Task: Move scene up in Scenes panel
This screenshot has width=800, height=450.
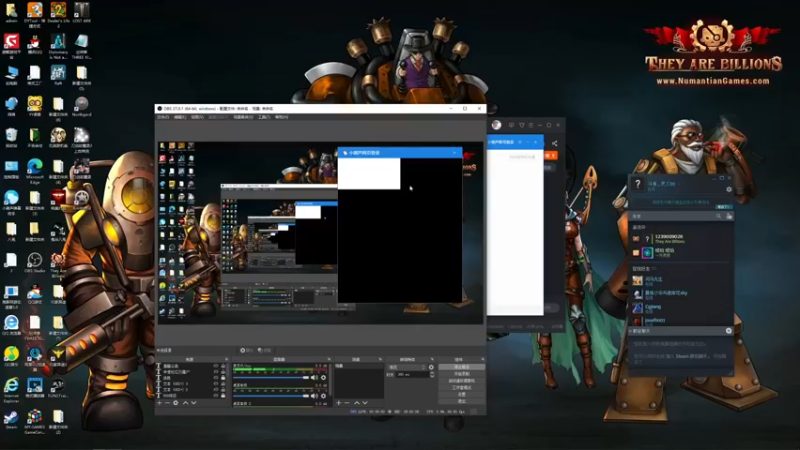Action: coord(357,403)
